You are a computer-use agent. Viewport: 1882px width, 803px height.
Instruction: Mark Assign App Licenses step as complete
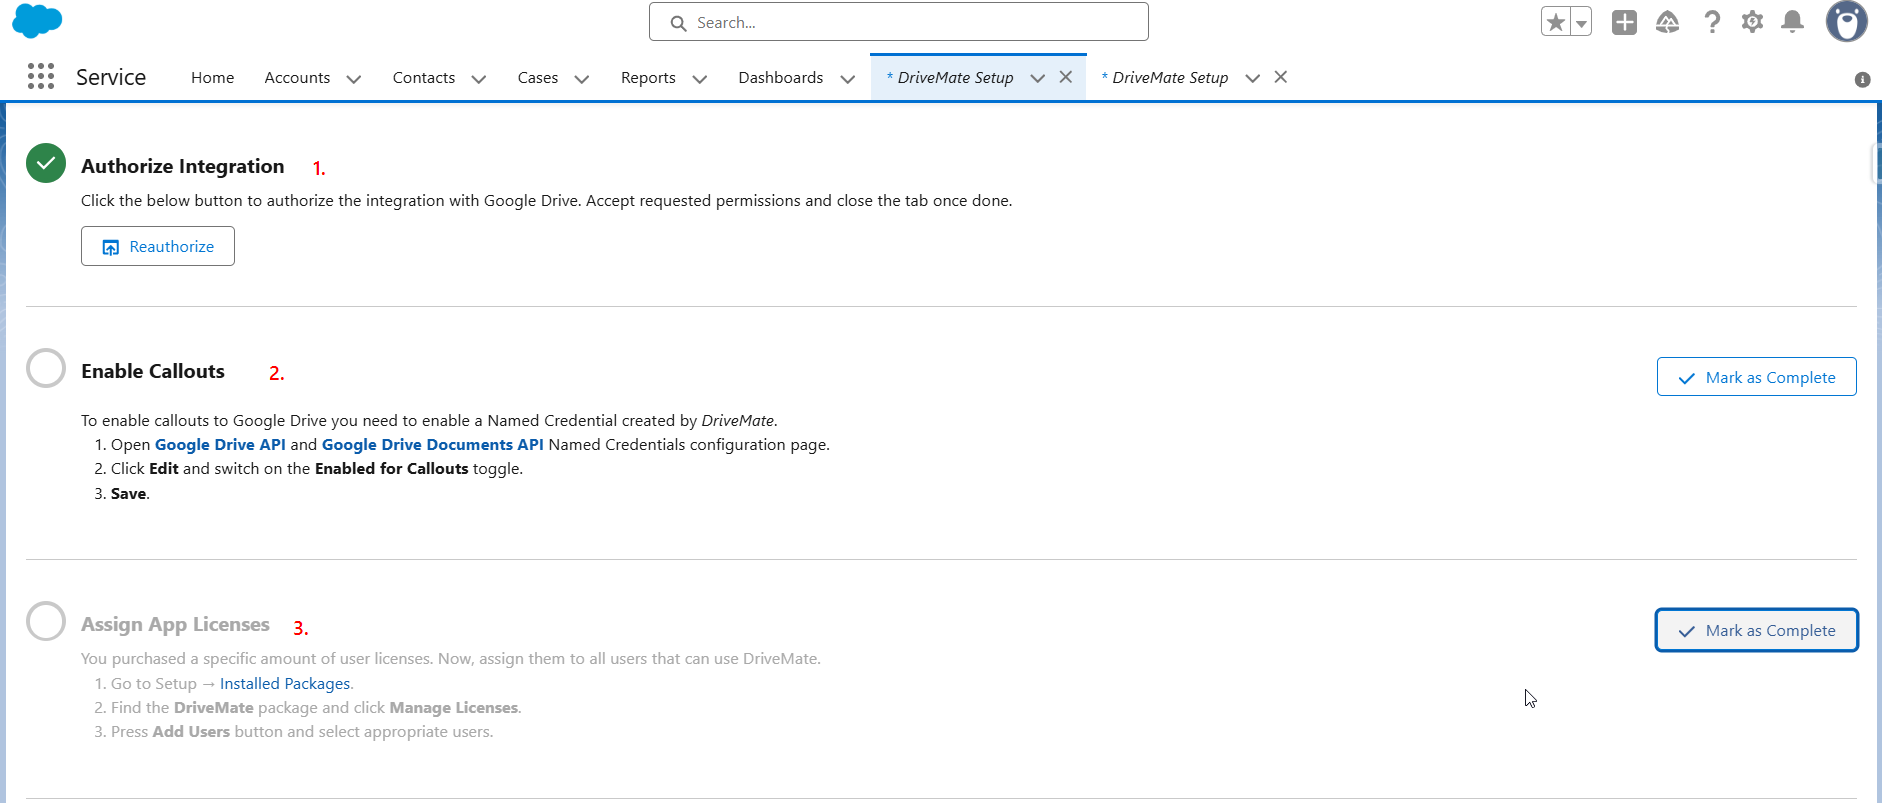1756,630
